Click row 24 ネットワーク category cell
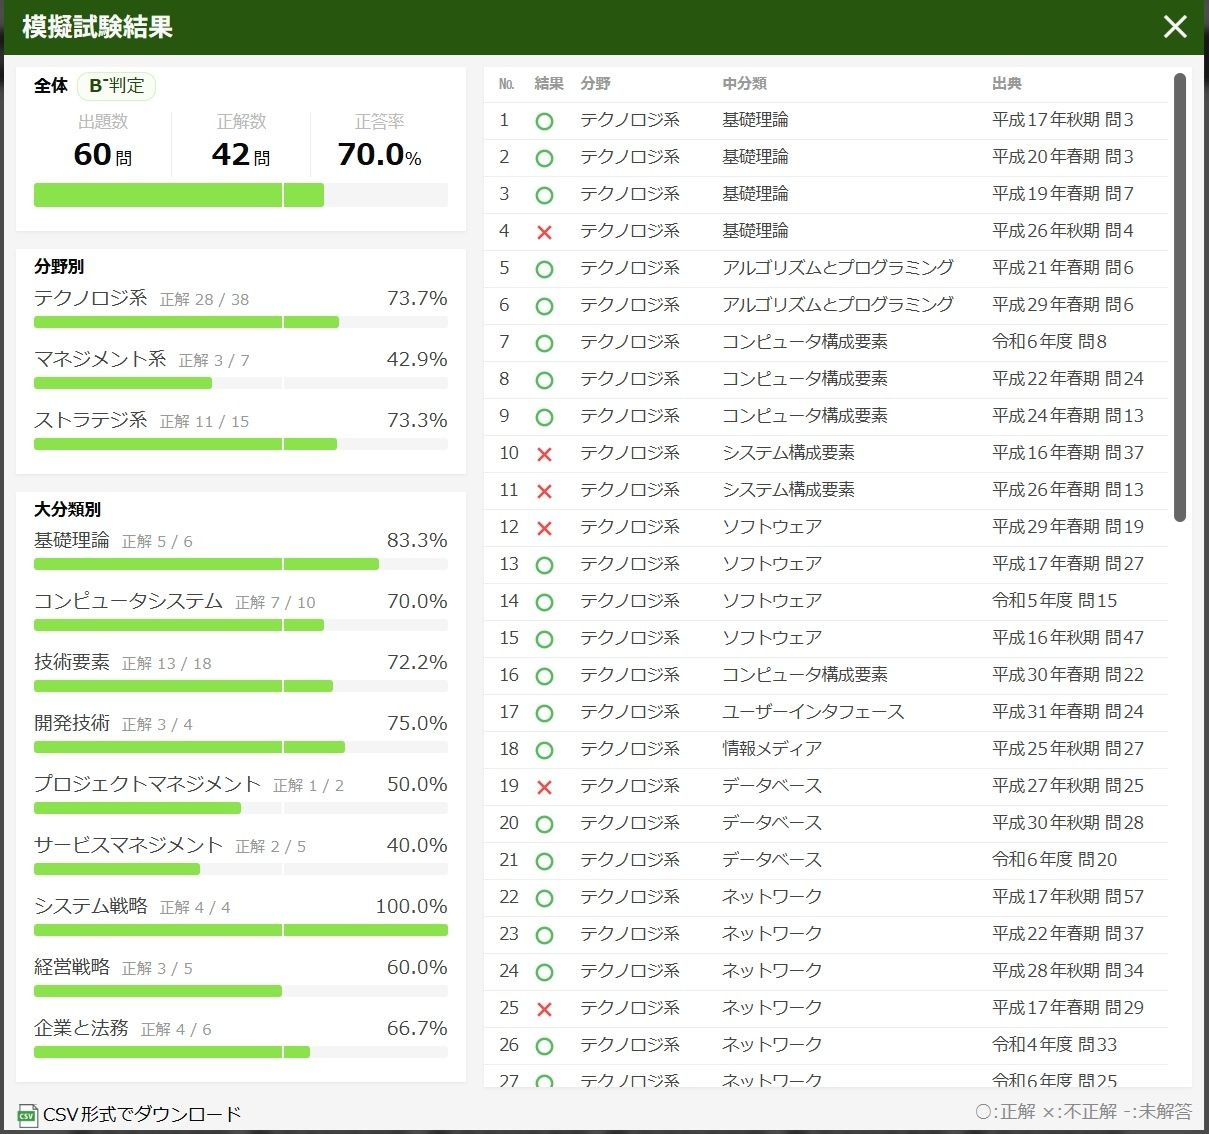This screenshot has width=1209, height=1134. tap(772, 971)
